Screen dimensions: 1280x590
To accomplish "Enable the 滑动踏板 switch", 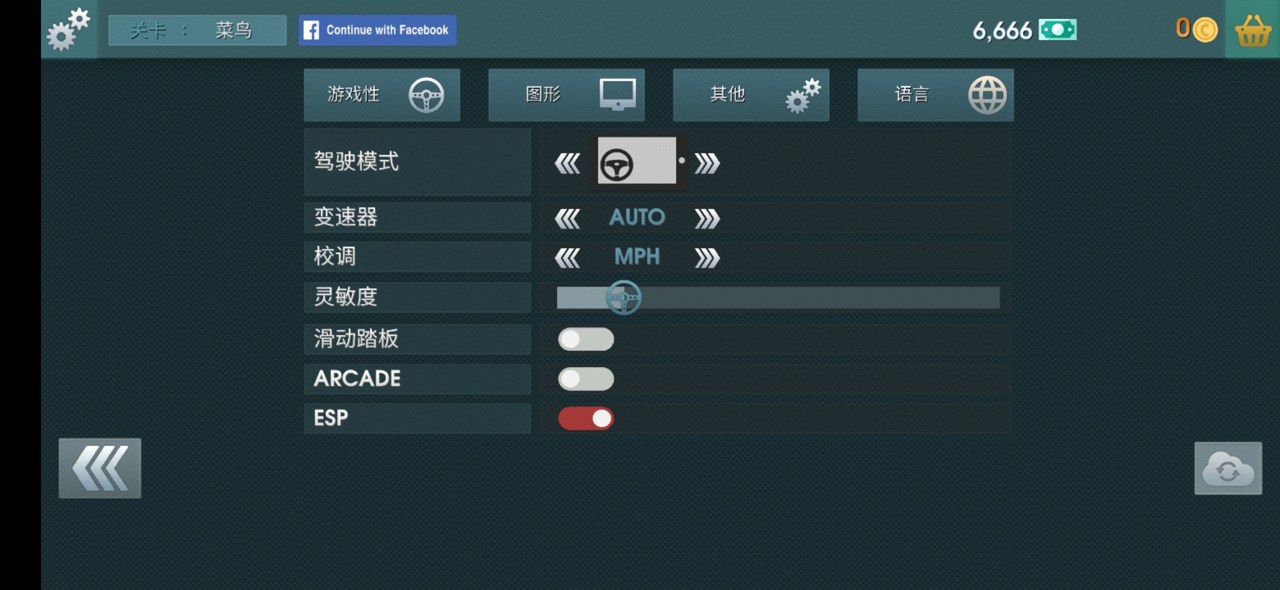I will point(586,339).
